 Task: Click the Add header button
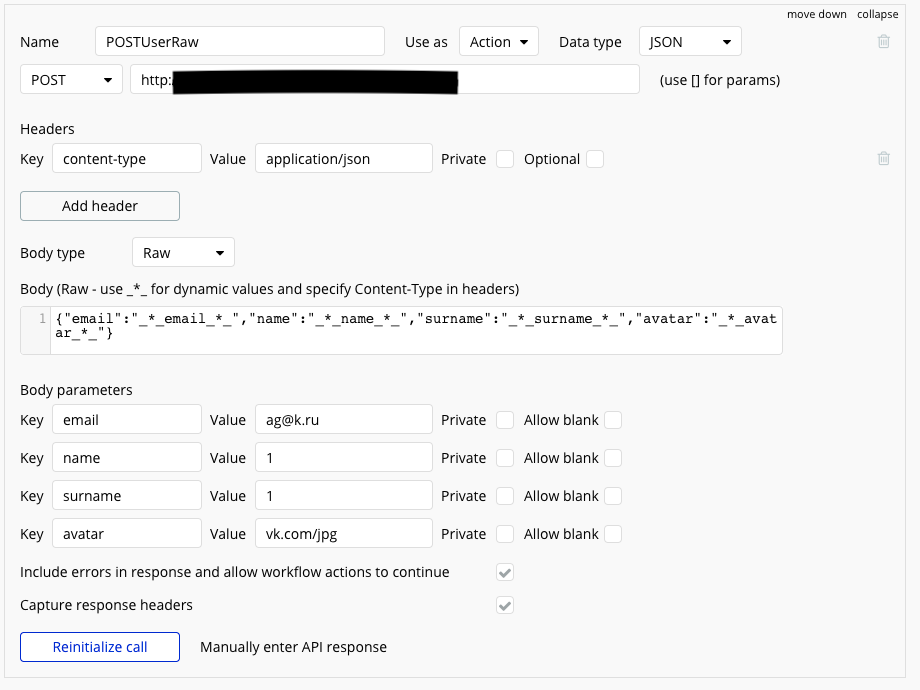pos(100,206)
